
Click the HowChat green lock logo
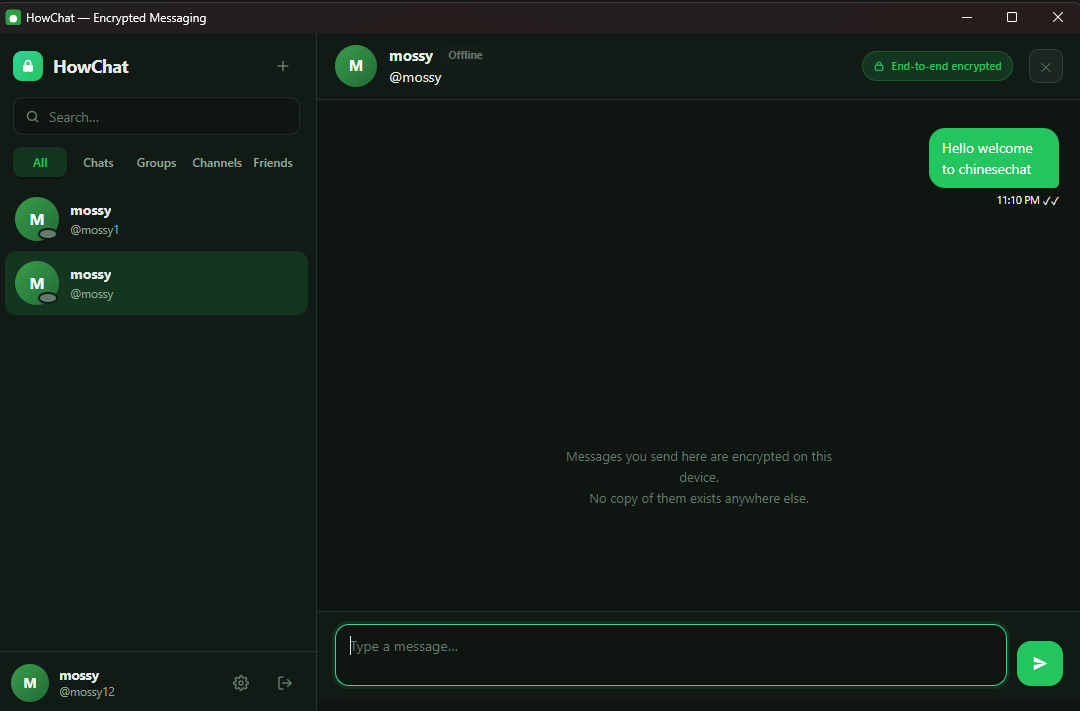(x=28, y=66)
